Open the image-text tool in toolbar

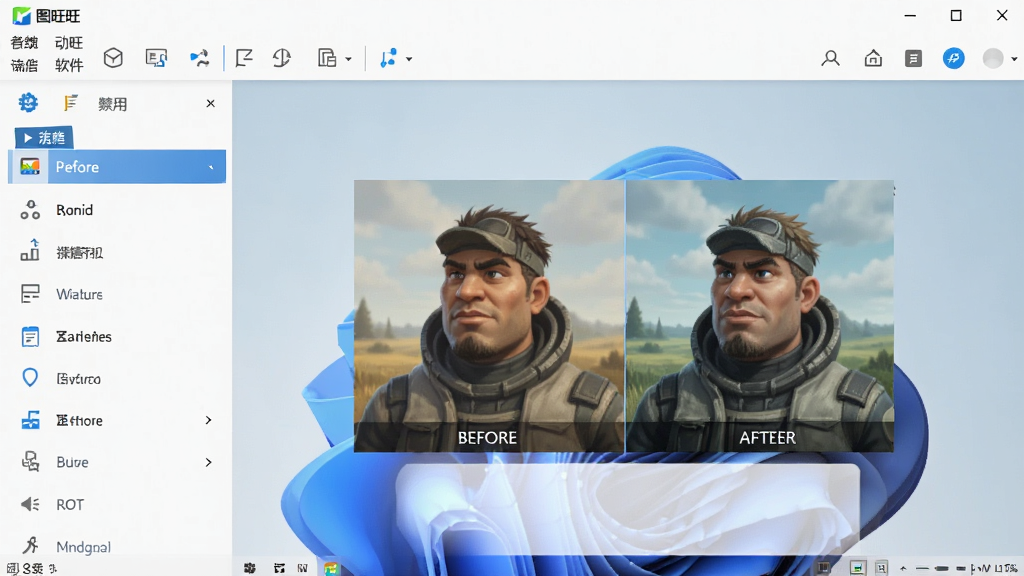coord(156,58)
